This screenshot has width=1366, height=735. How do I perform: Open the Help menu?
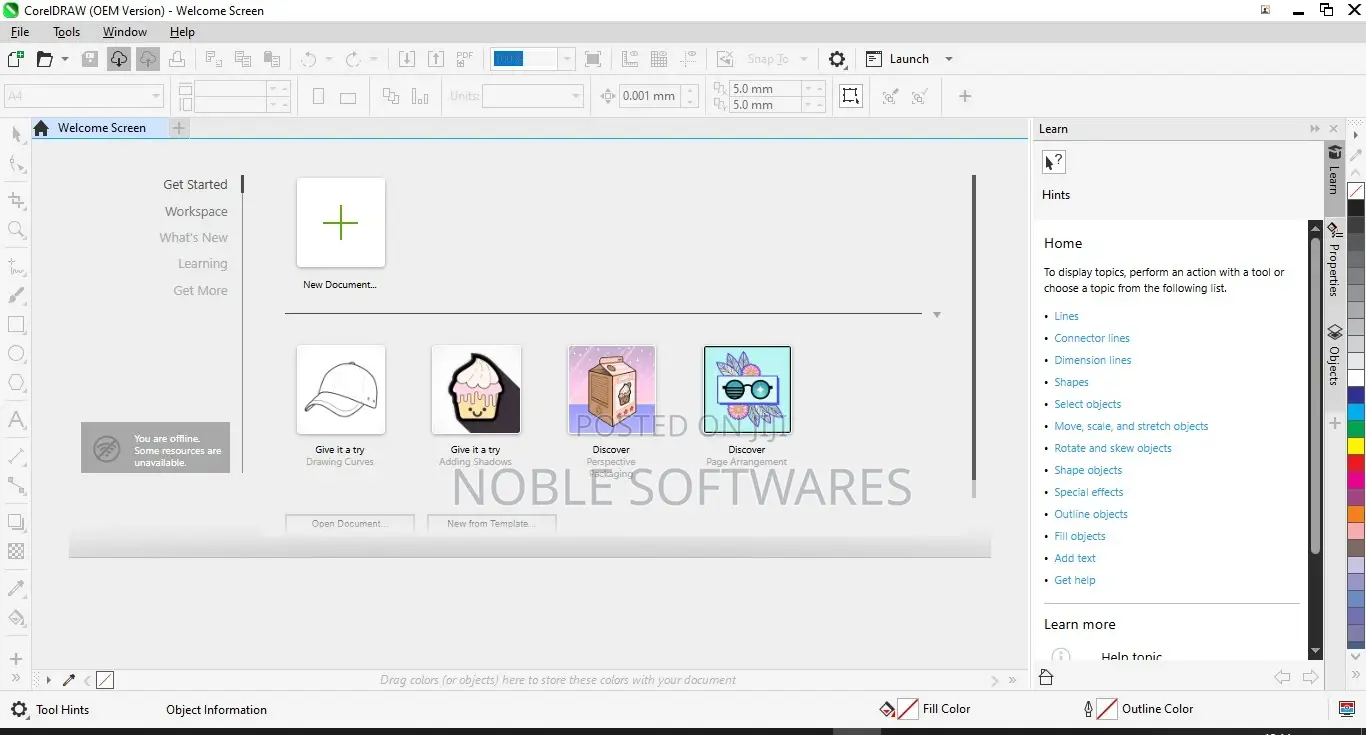click(x=182, y=32)
